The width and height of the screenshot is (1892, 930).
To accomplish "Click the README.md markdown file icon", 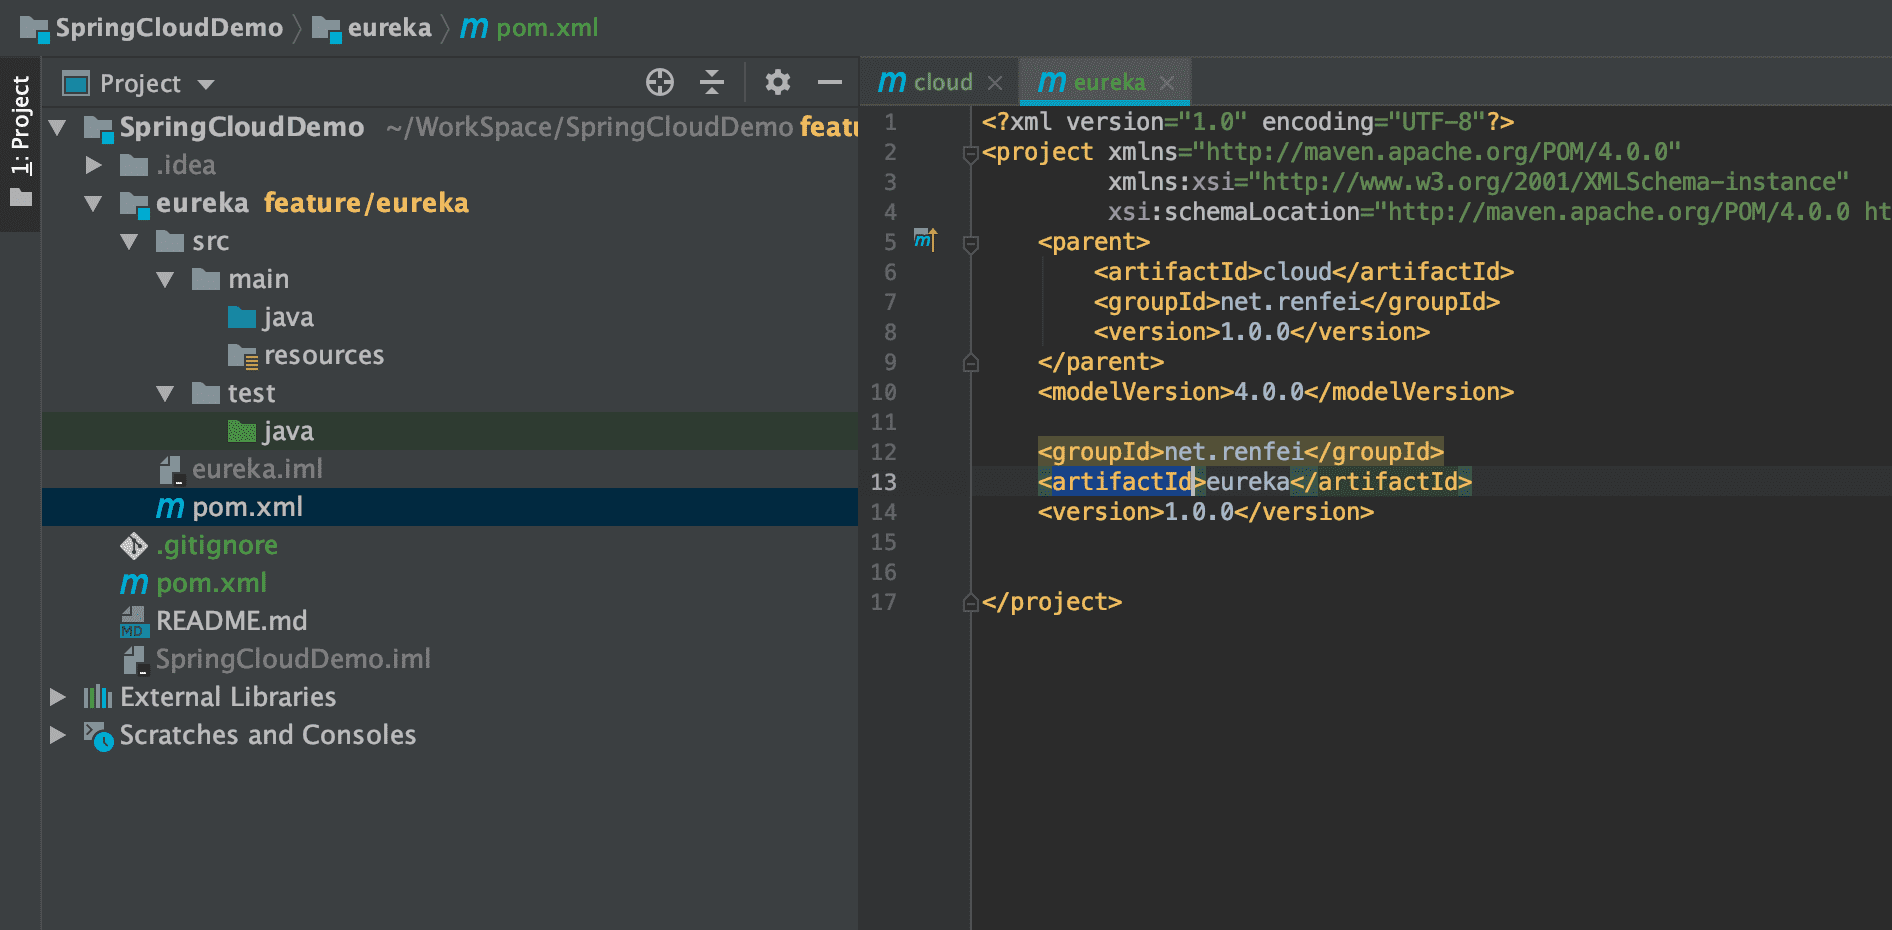I will click(134, 621).
